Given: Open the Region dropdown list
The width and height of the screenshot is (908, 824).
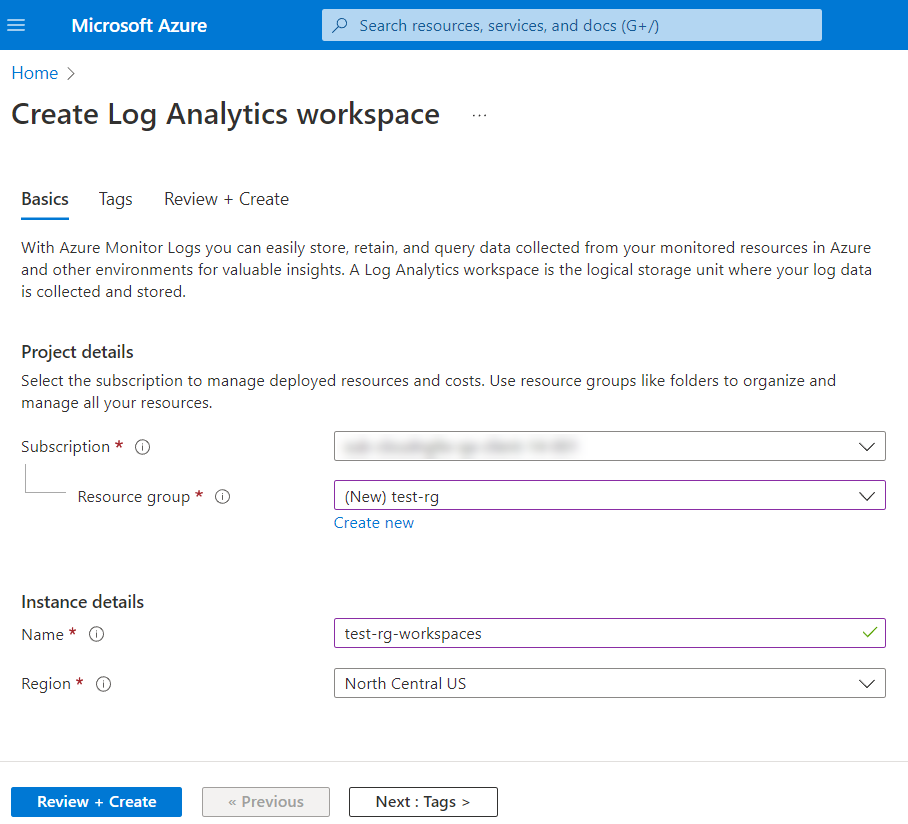Looking at the screenshot, I should (866, 684).
